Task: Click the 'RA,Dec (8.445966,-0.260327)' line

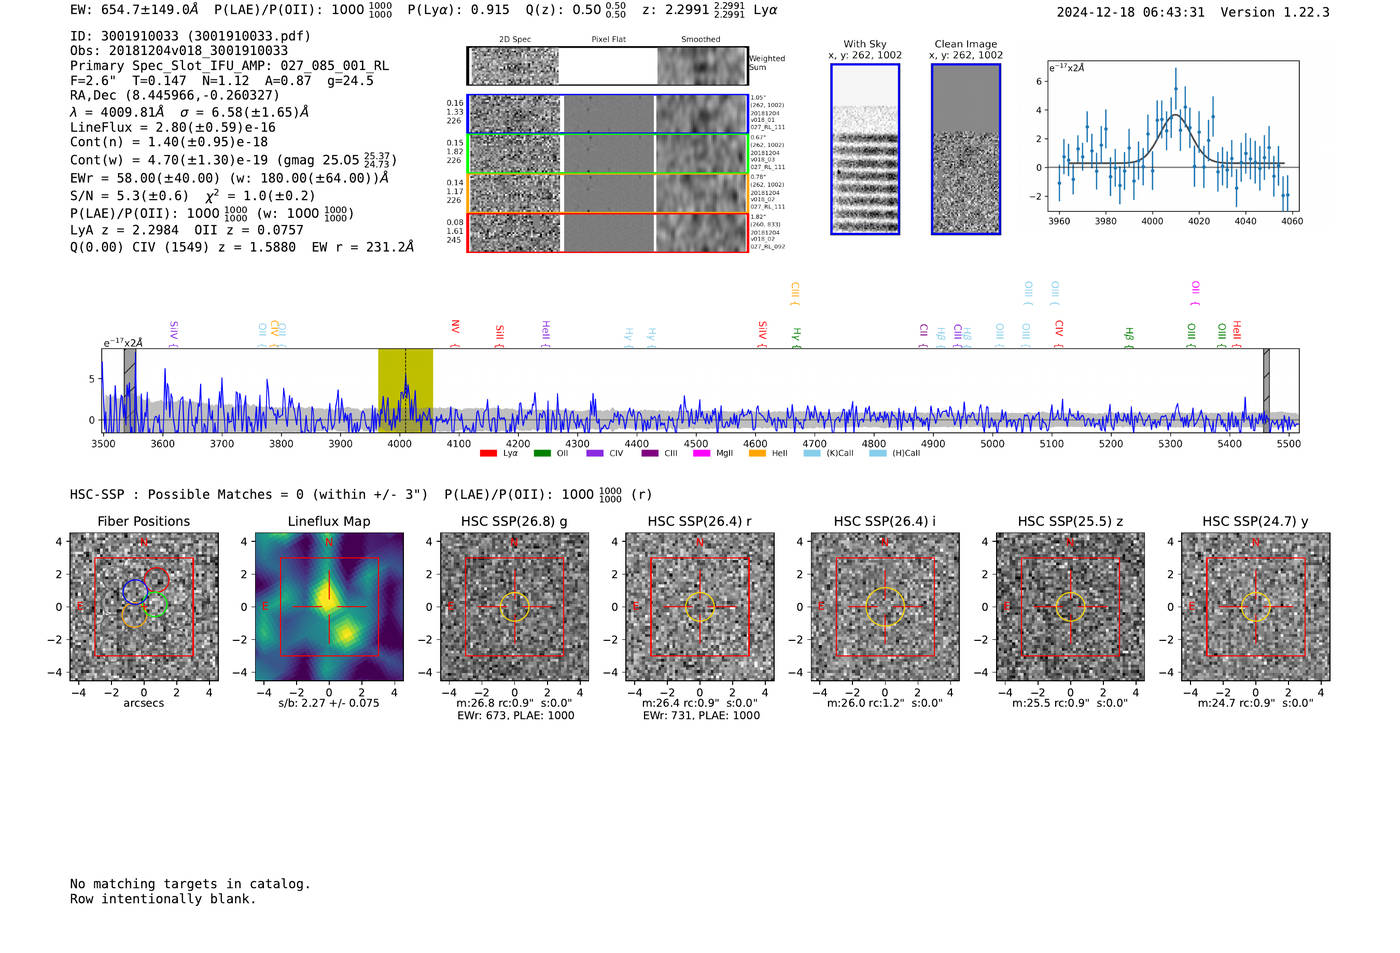Action: point(175,96)
